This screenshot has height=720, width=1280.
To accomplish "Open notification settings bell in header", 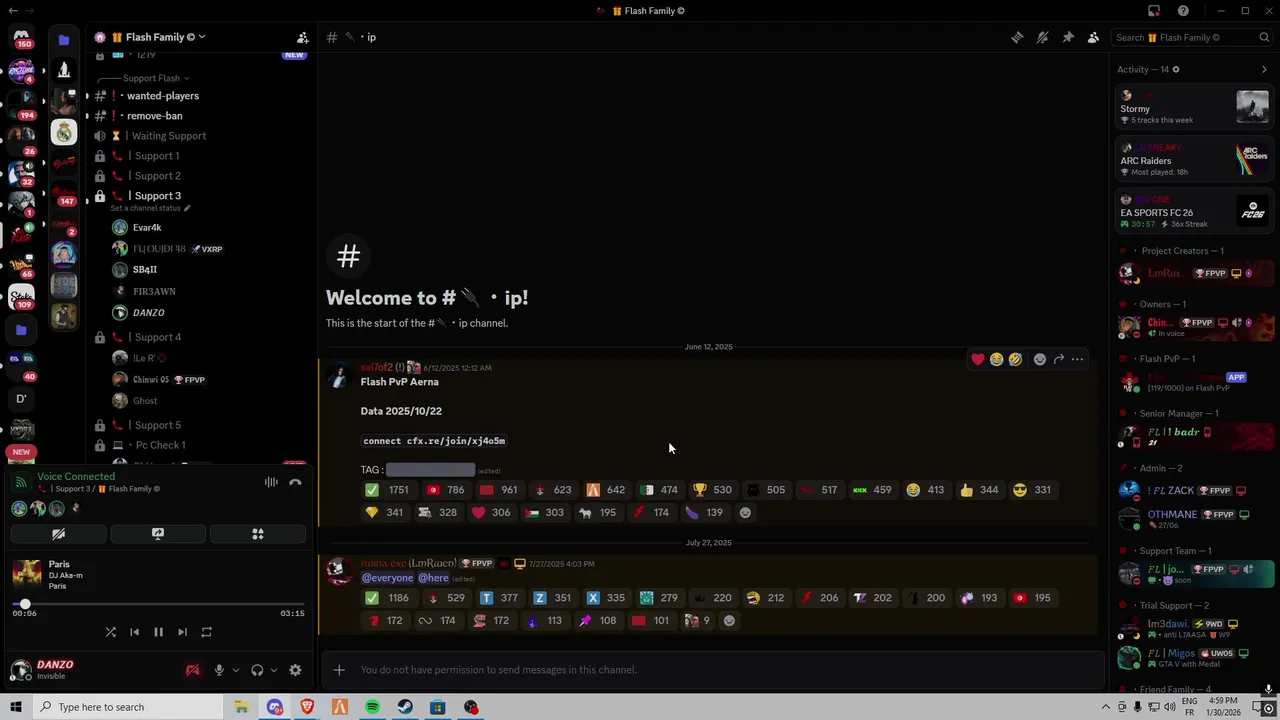I will coord(1042,37).
